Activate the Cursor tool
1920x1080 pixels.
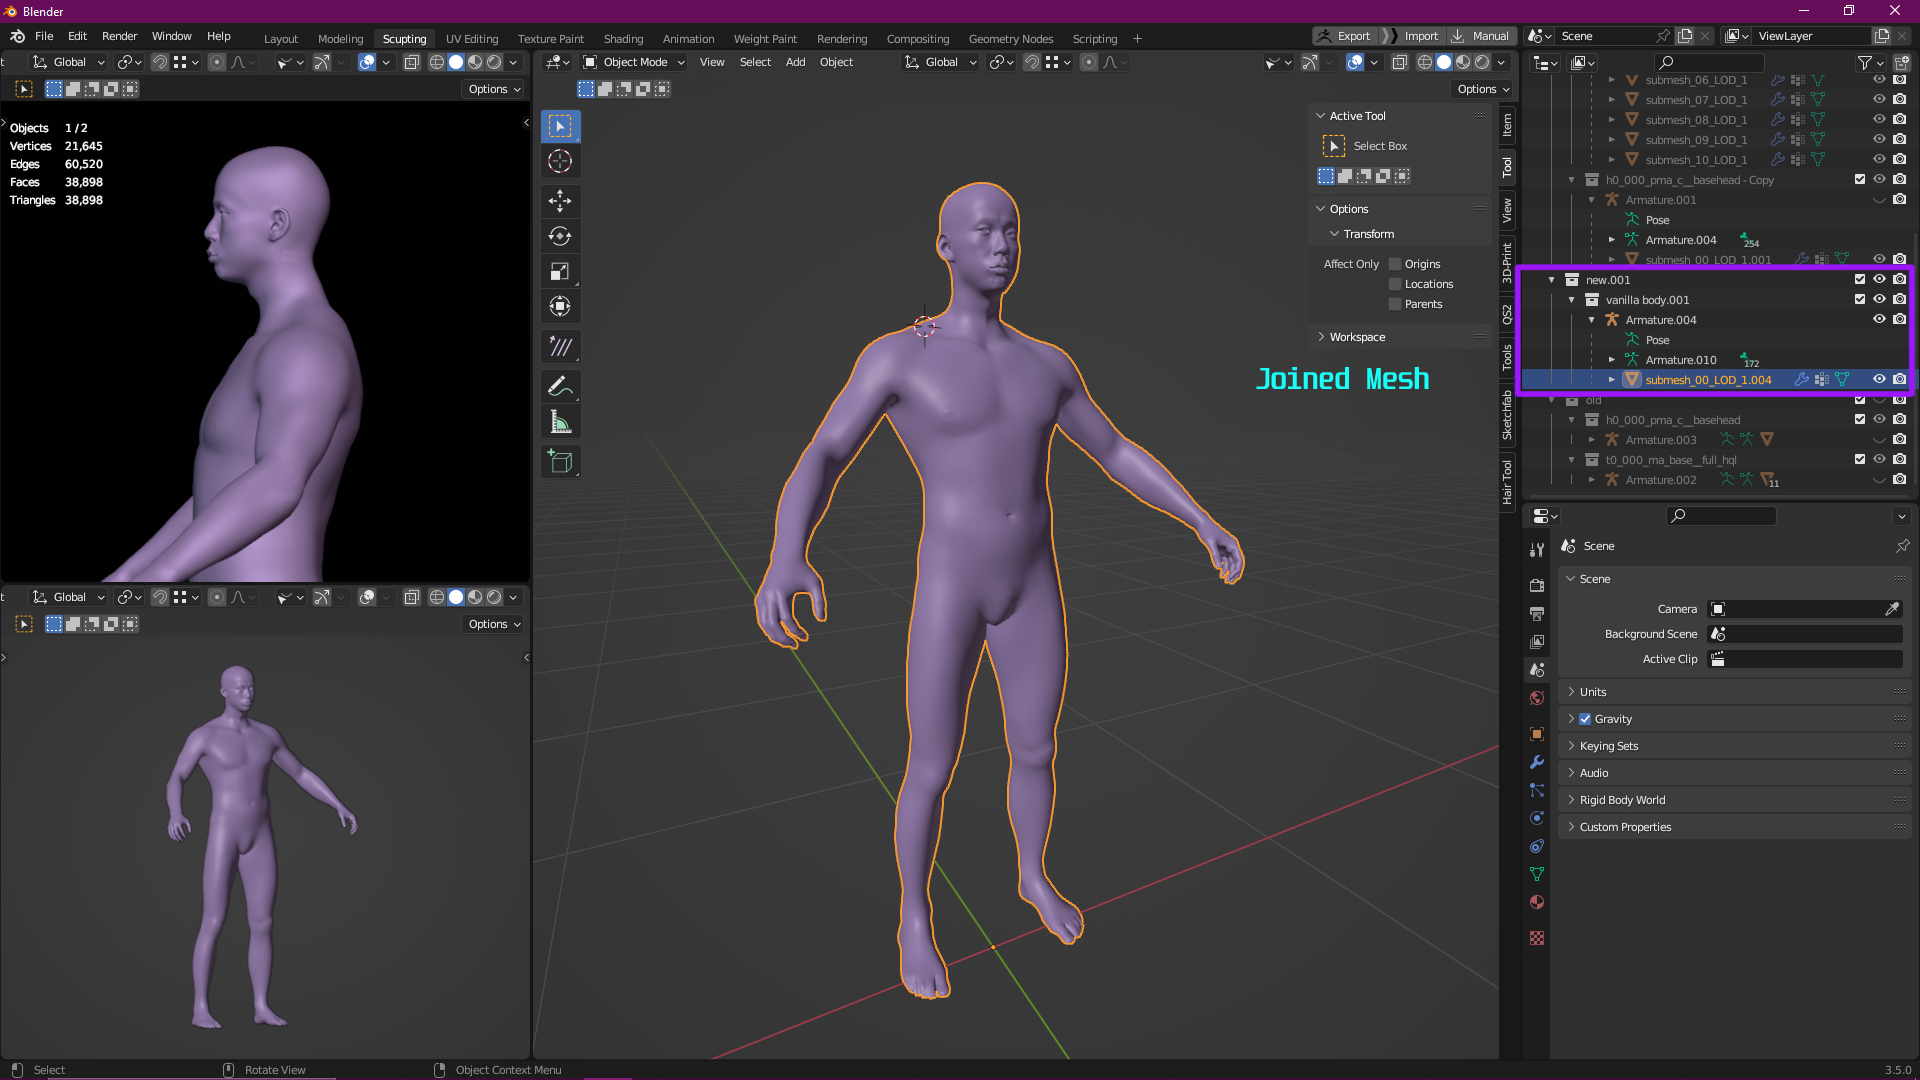(x=560, y=161)
